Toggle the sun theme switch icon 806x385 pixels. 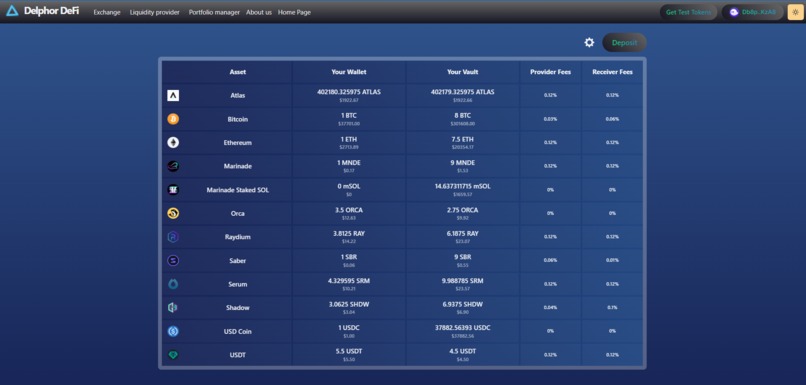tap(795, 12)
